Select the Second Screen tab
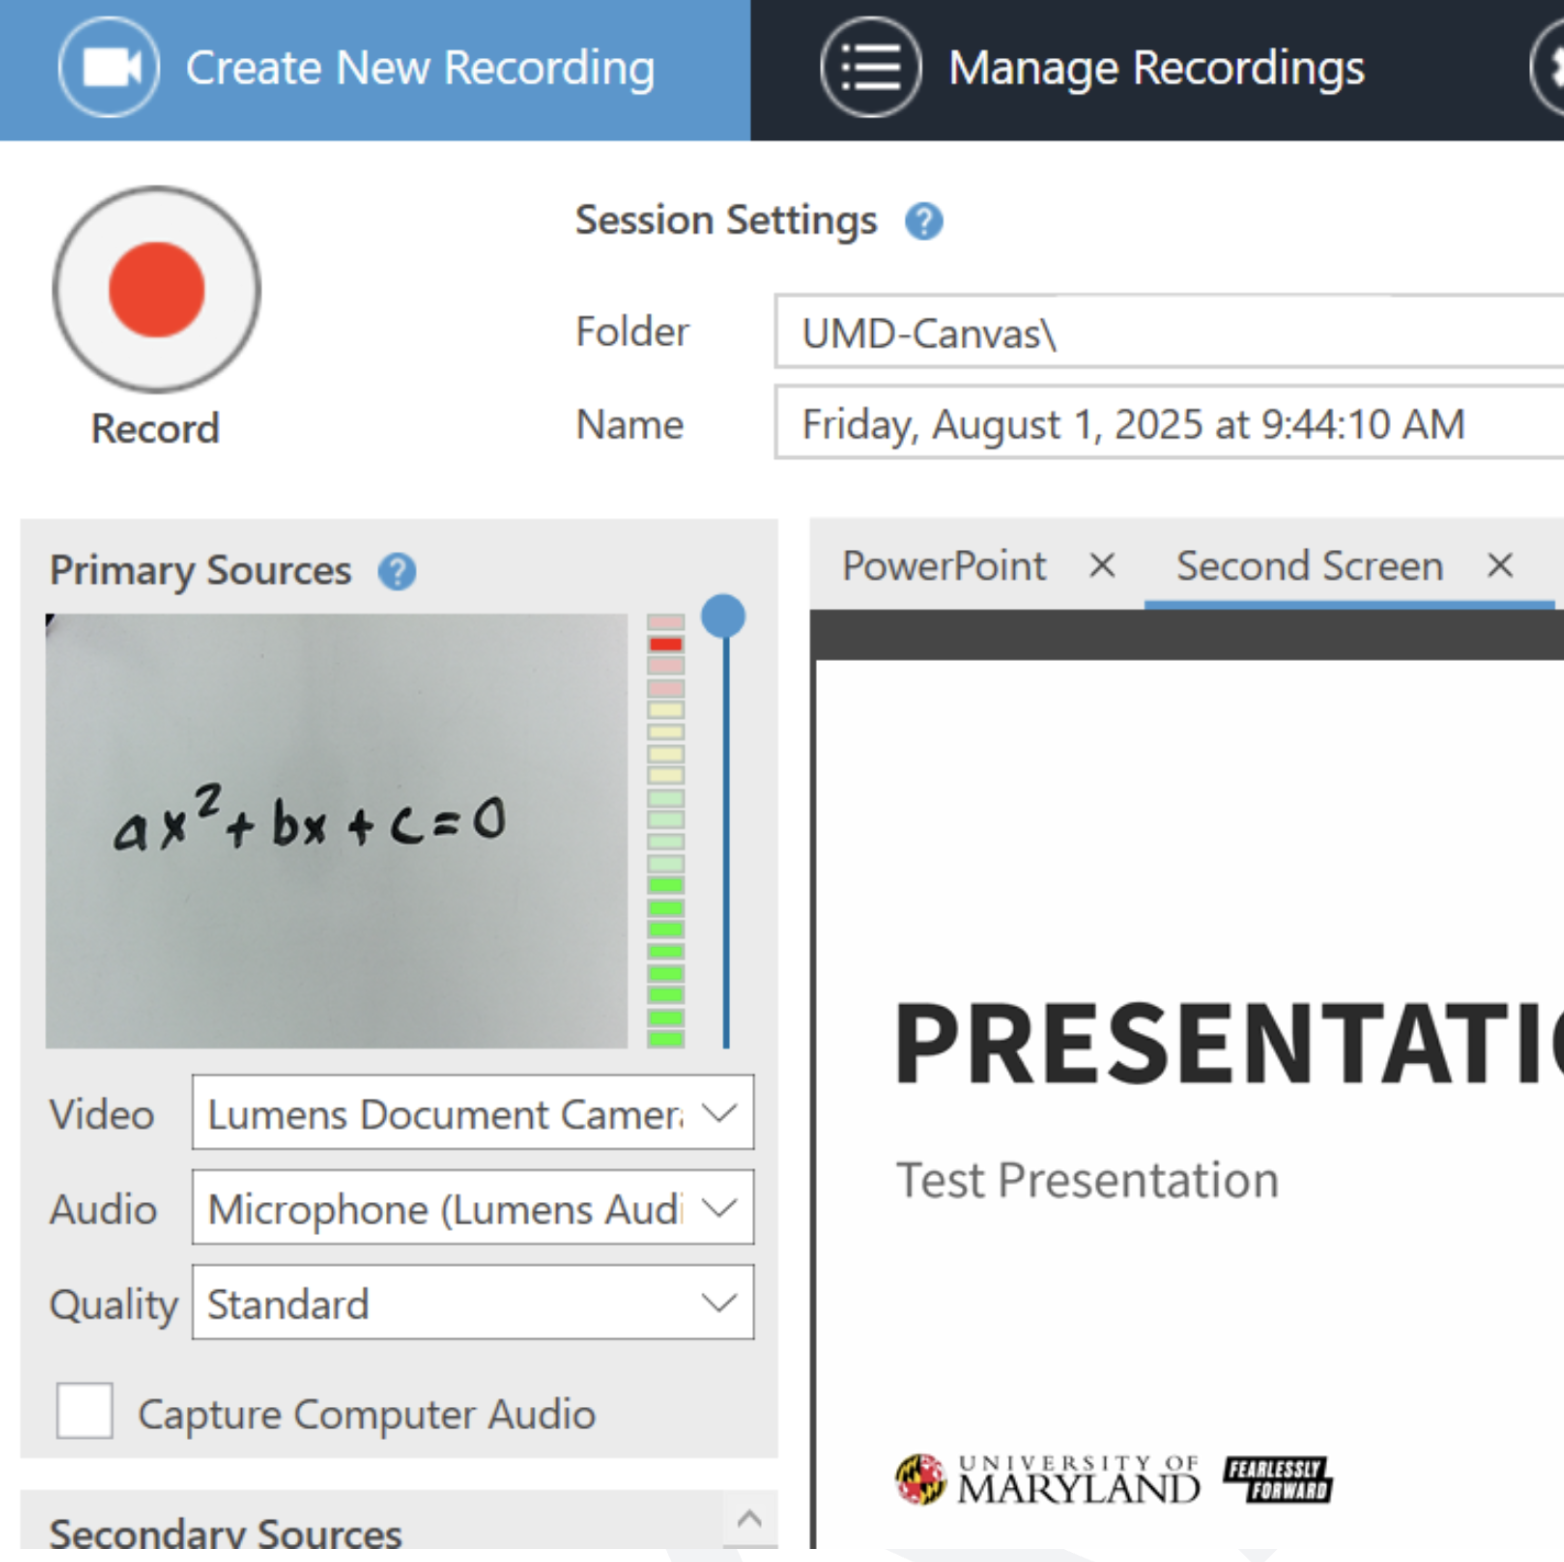1564x1562 pixels. (1309, 566)
